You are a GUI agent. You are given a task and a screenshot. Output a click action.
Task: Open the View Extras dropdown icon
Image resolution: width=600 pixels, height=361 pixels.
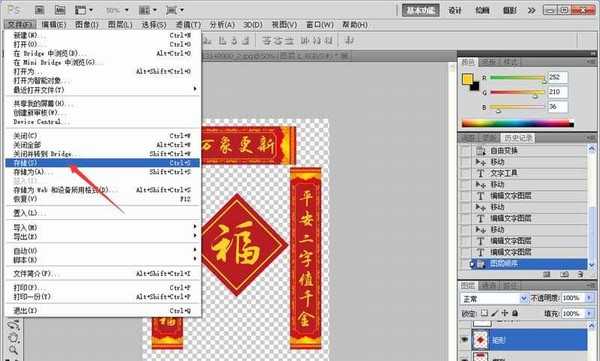(84, 10)
